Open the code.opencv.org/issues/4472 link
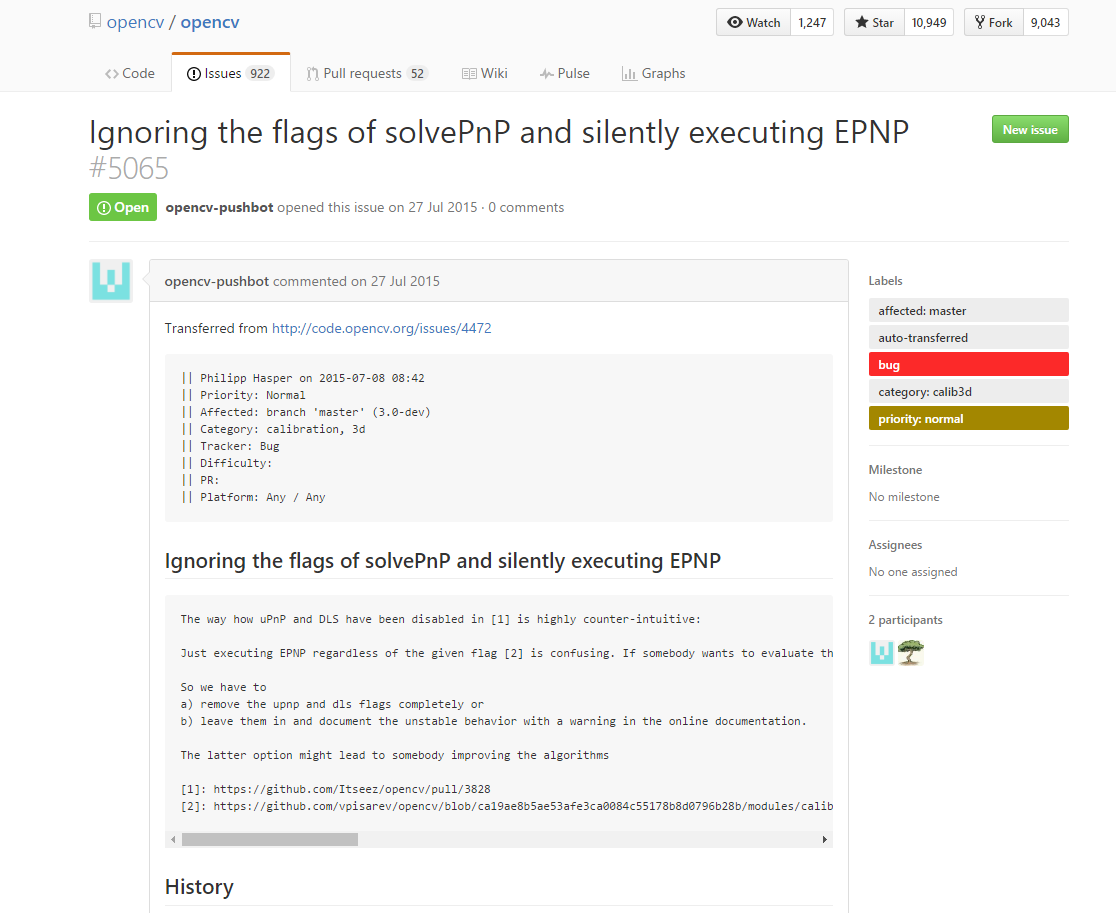The image size is (1116, 913). (x=381, y=328)
